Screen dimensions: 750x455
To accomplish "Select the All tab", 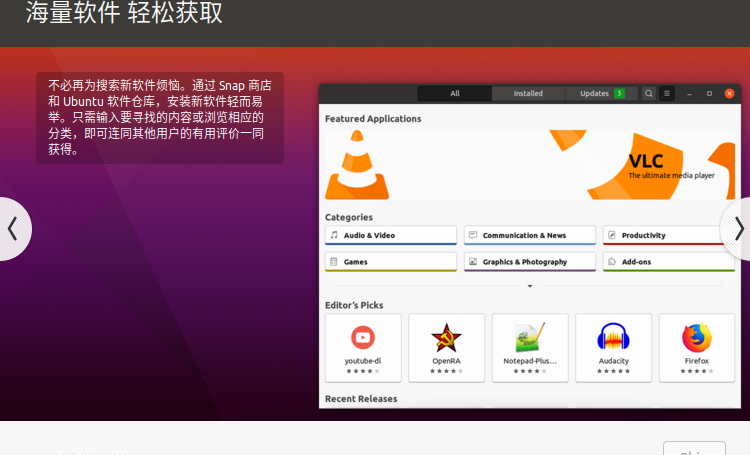I will (x=455, y=93).
